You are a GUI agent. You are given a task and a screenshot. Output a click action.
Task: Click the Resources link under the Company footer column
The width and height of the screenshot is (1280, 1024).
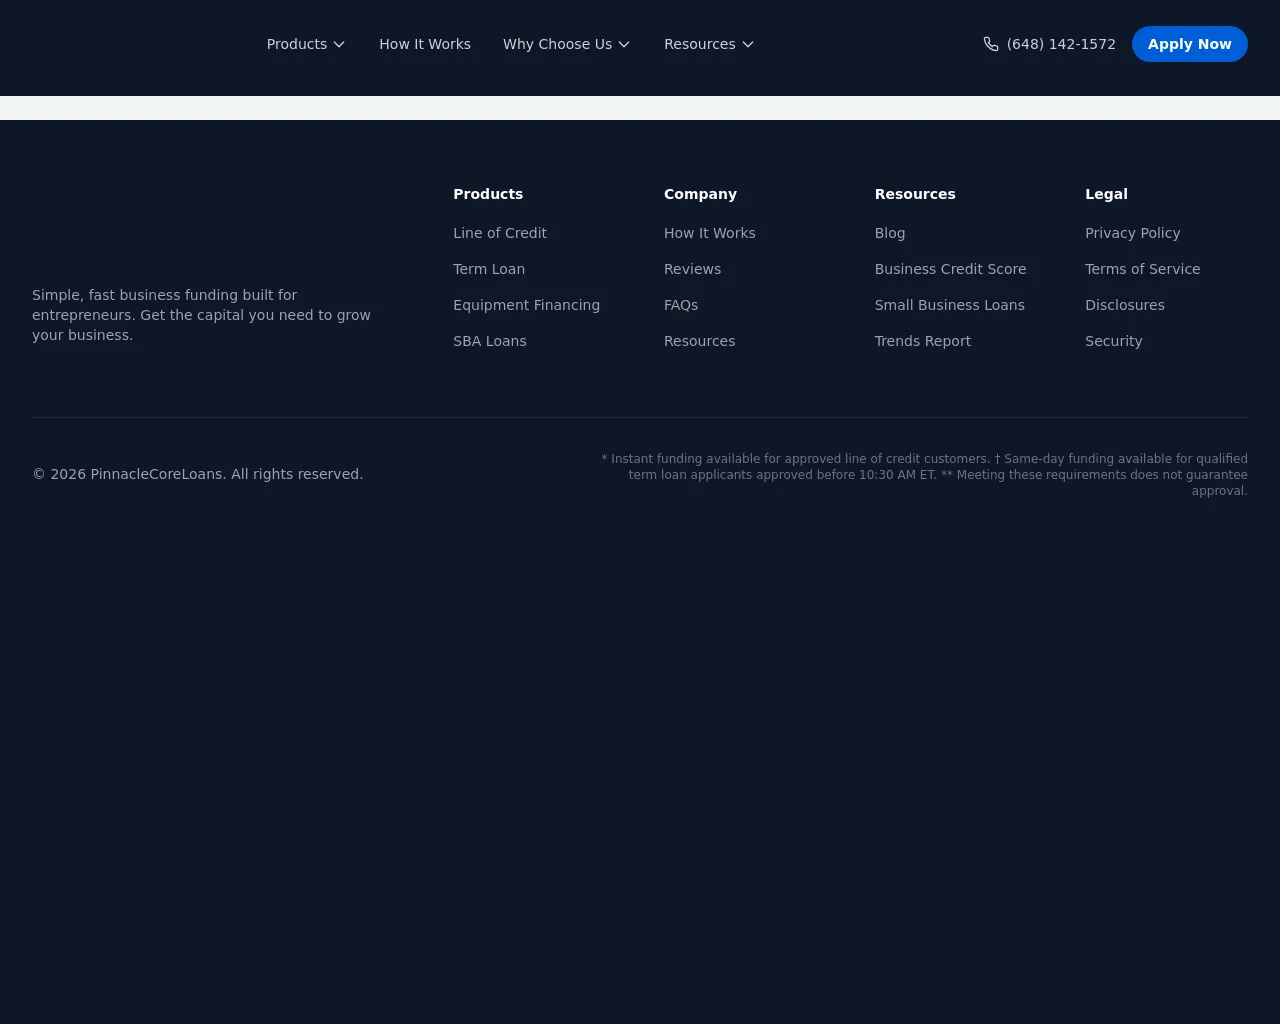coord(700,341)
